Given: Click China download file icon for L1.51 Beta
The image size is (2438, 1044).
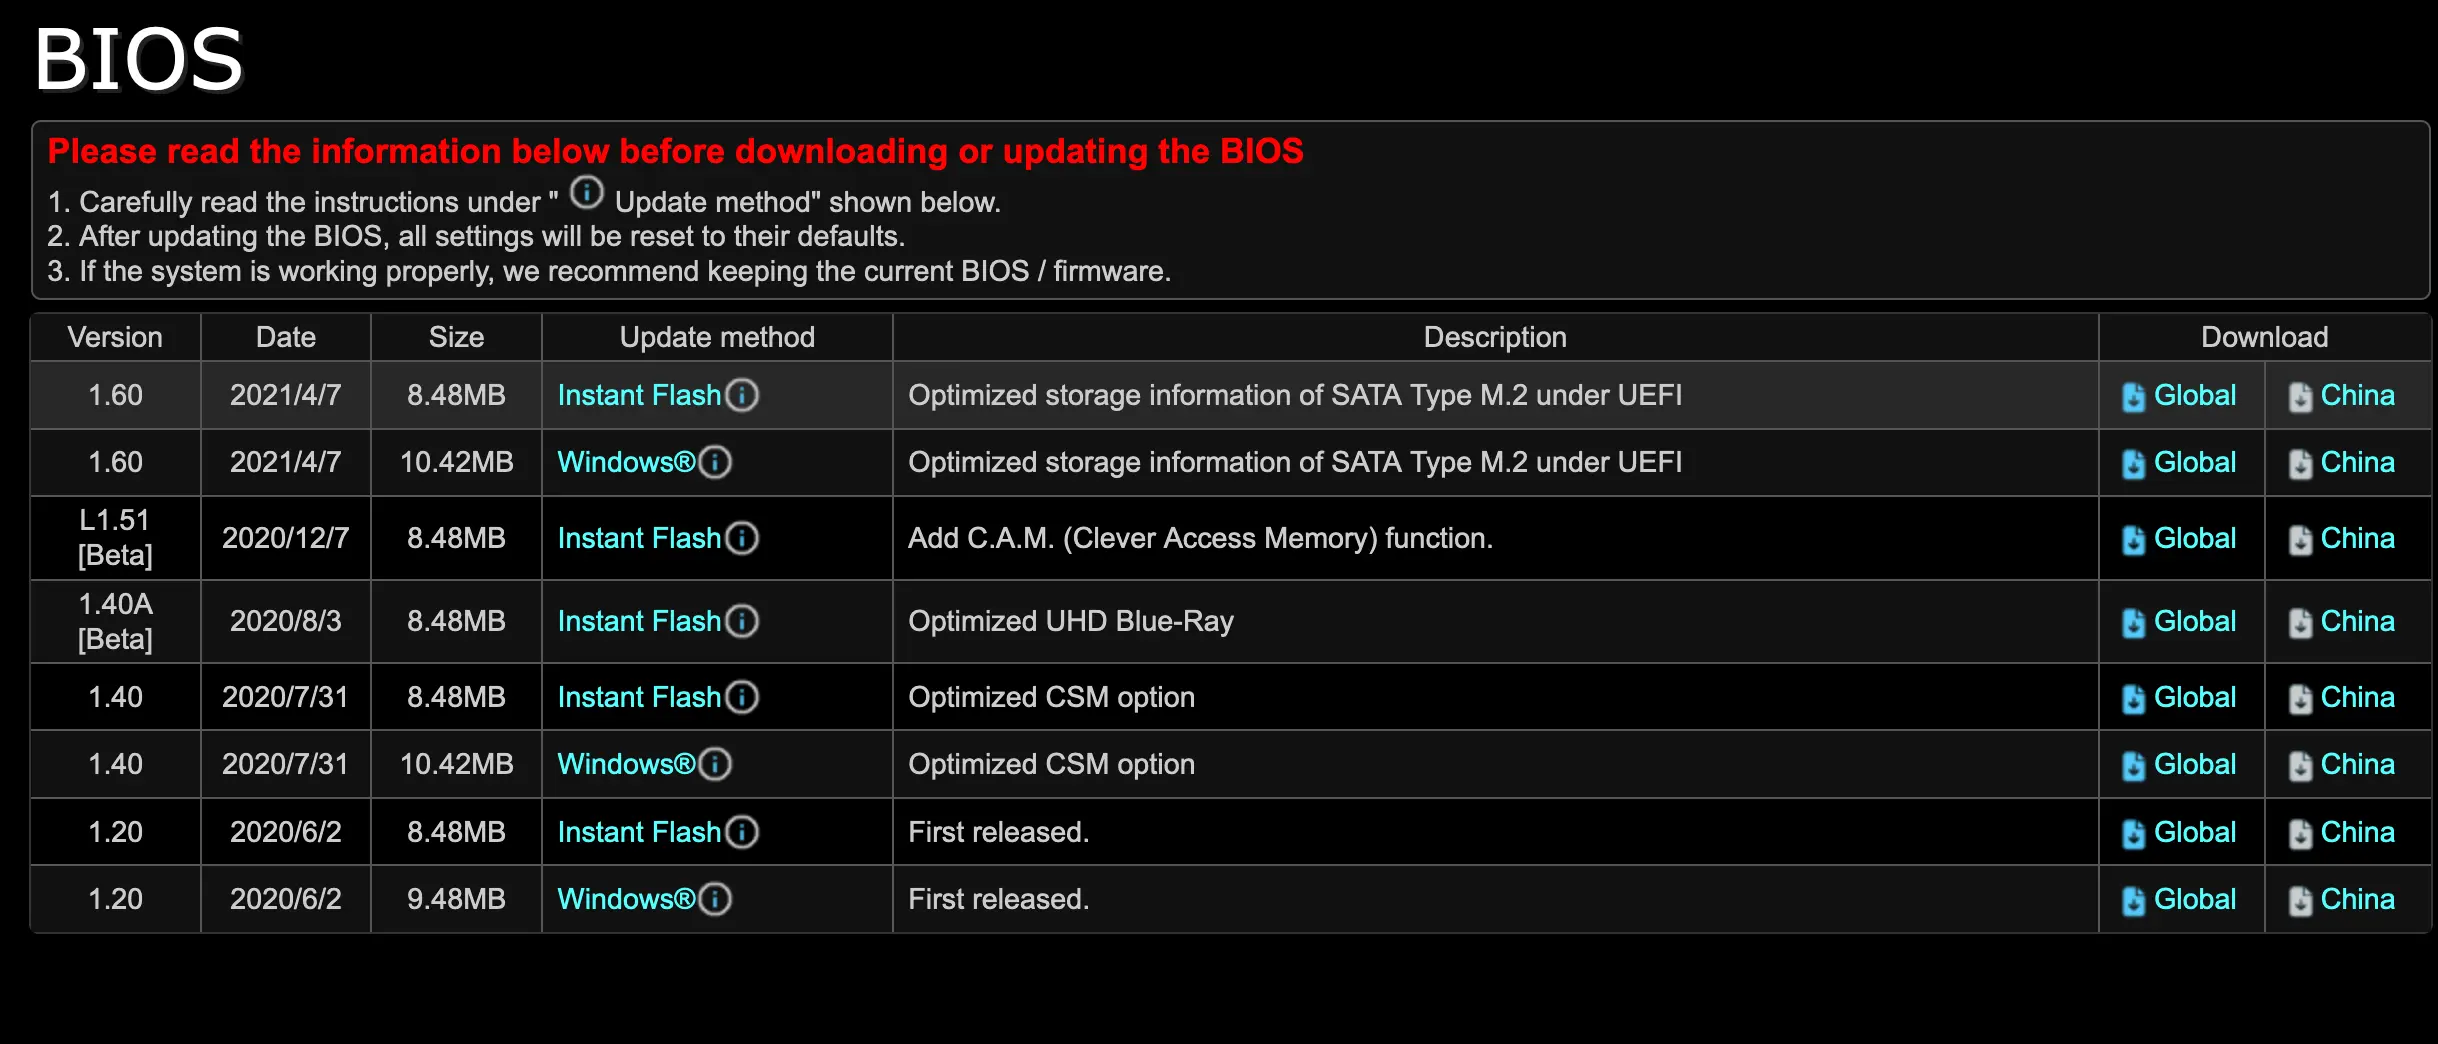Looking at the screenshot, I should pos(2300,540).
